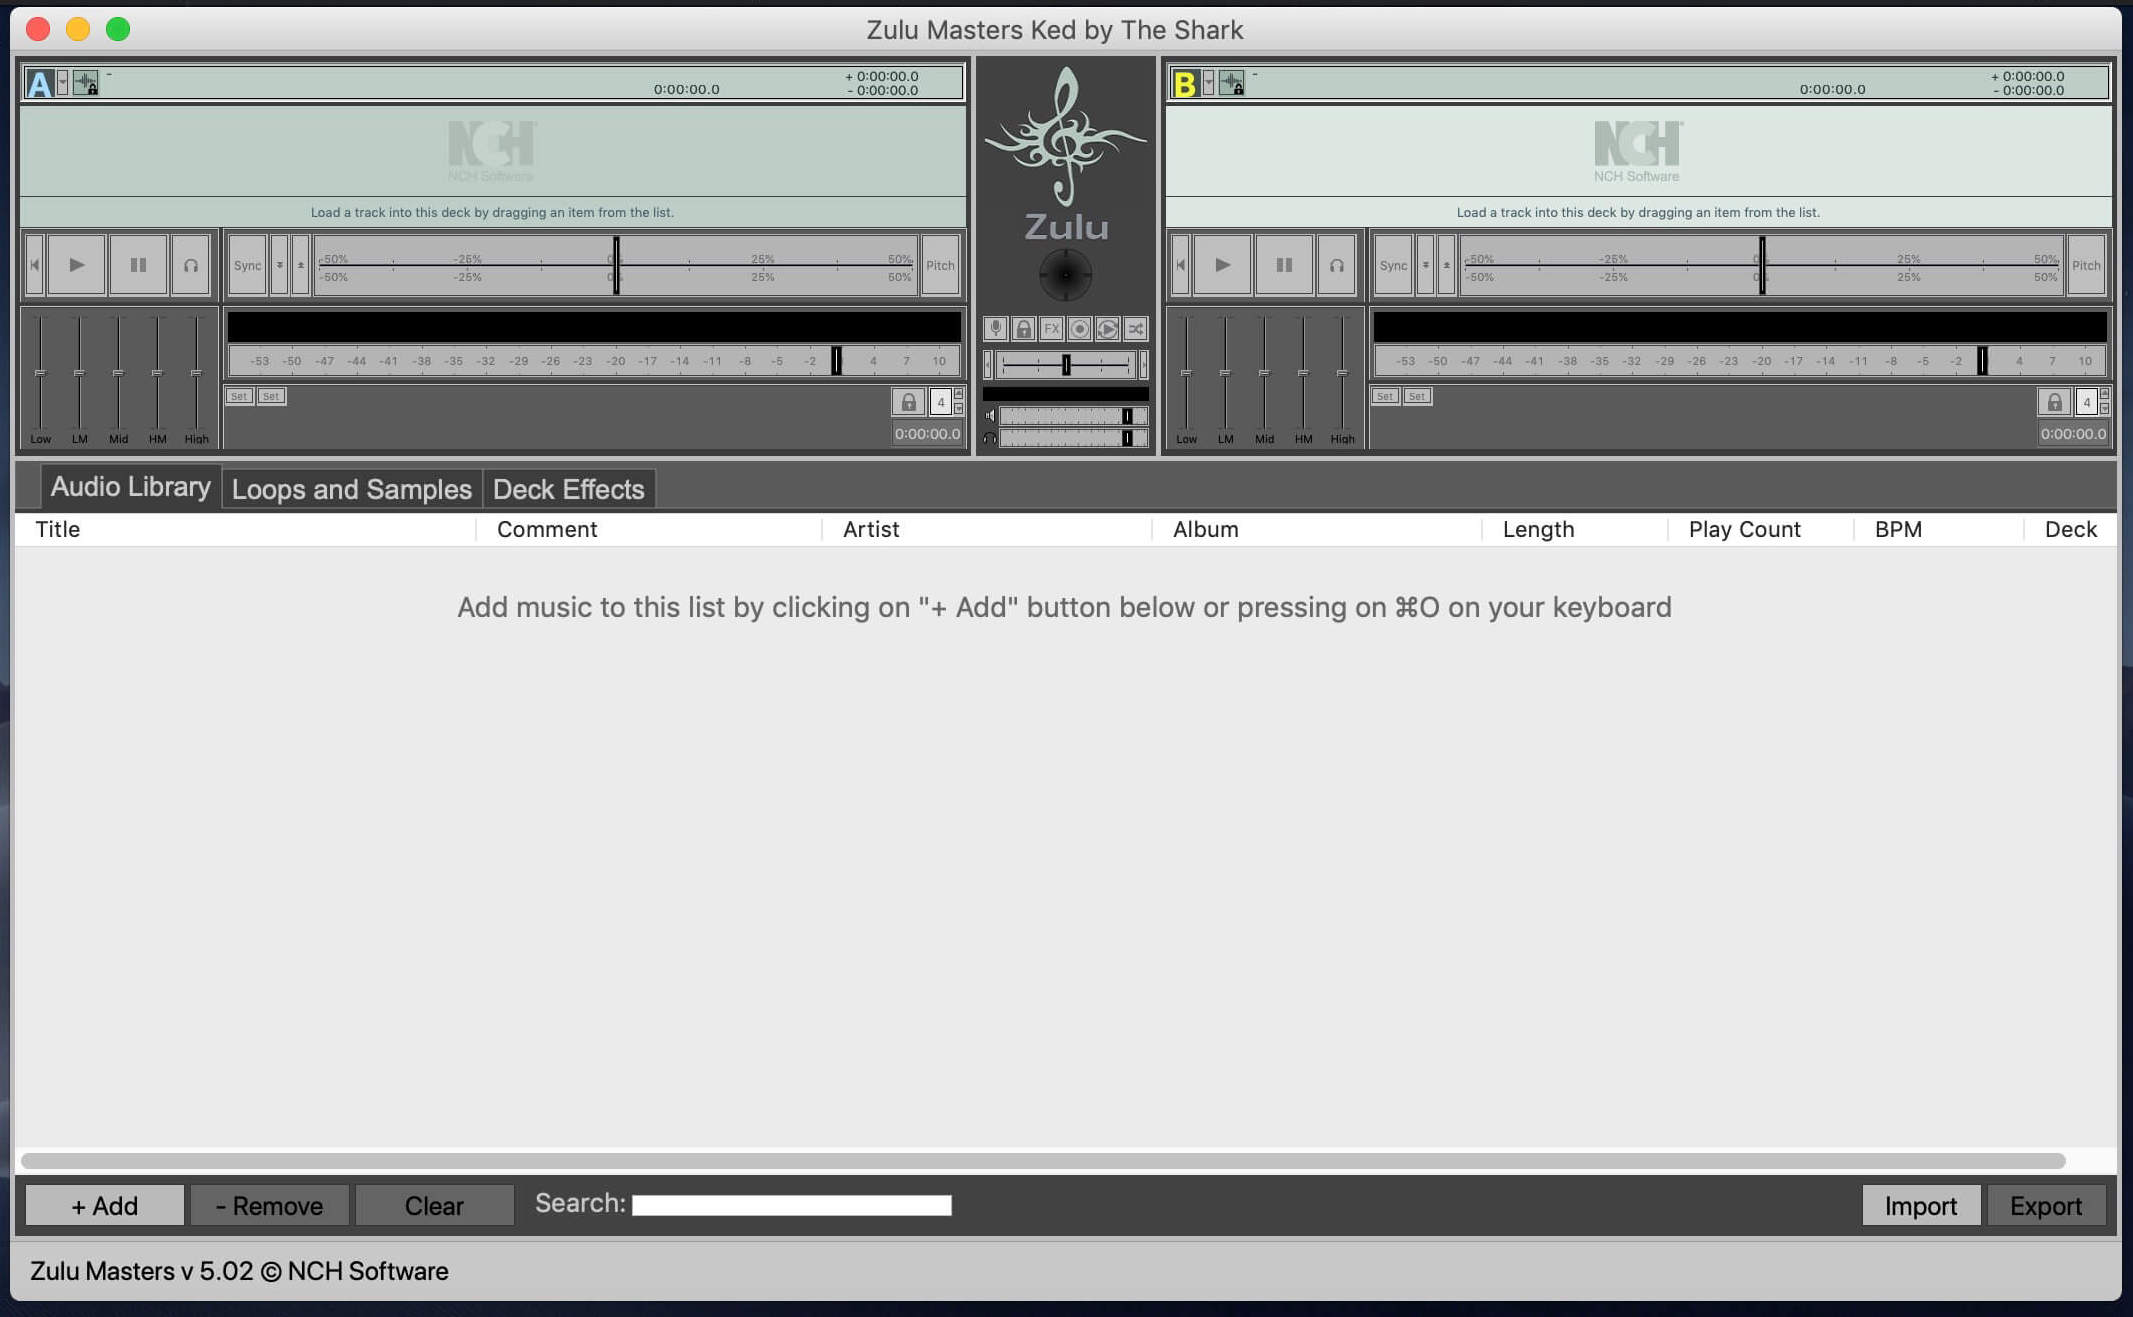
Task: Click the record icon in mixer
Action: click(1079, 329)
